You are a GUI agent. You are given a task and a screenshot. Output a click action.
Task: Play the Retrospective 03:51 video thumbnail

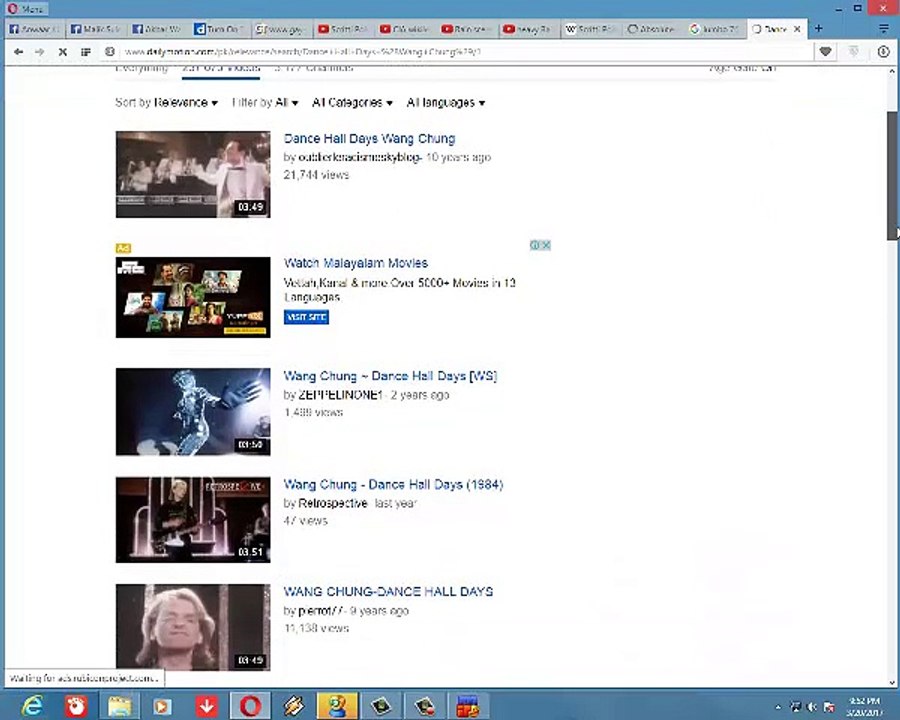pos(193,520)
